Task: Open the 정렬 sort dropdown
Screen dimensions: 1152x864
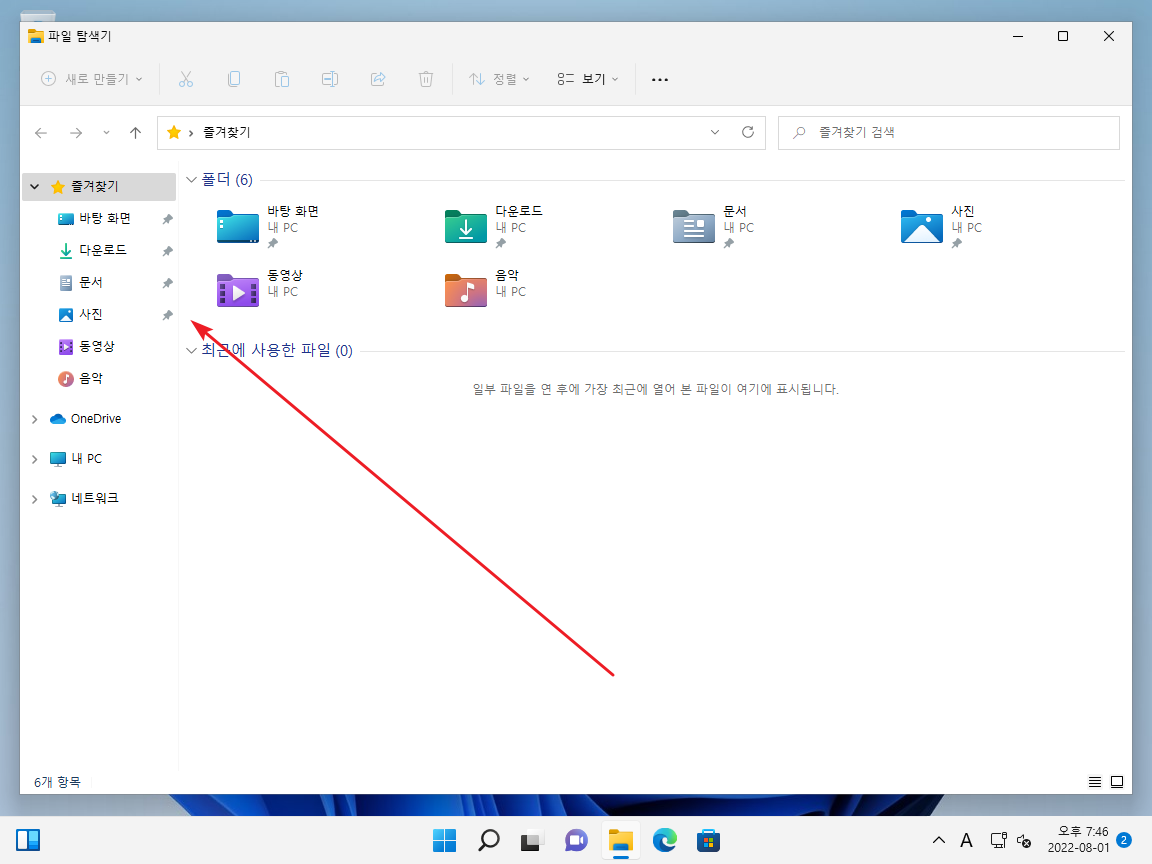Action: pos(500,79)
